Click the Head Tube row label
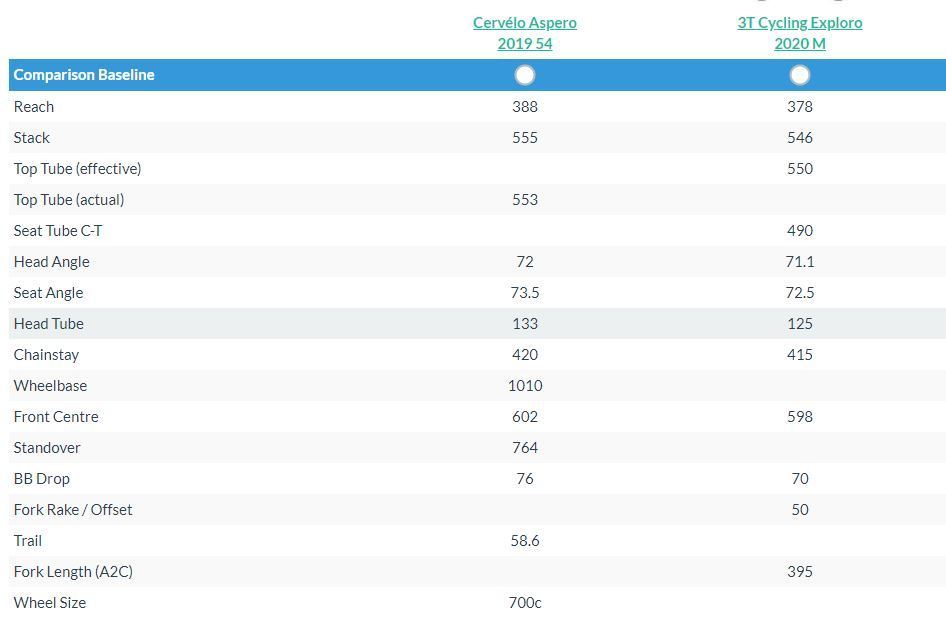Viewport: 946px width, 617px height. [48, 324]
